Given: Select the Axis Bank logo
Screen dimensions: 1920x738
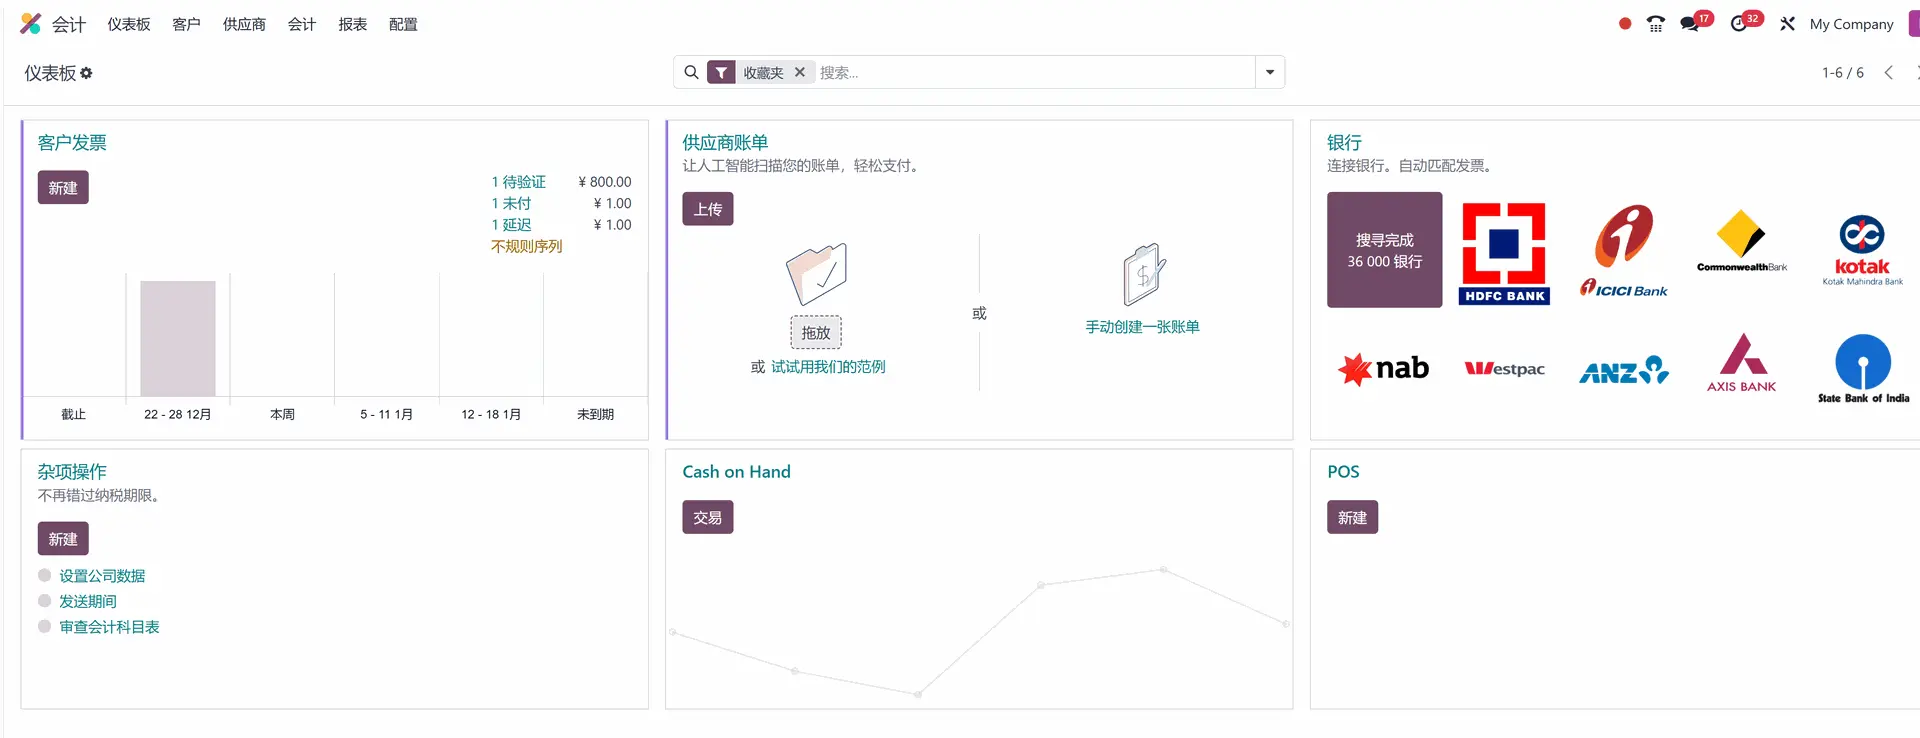Looking at the screenshot, I should click(1742, 363).
